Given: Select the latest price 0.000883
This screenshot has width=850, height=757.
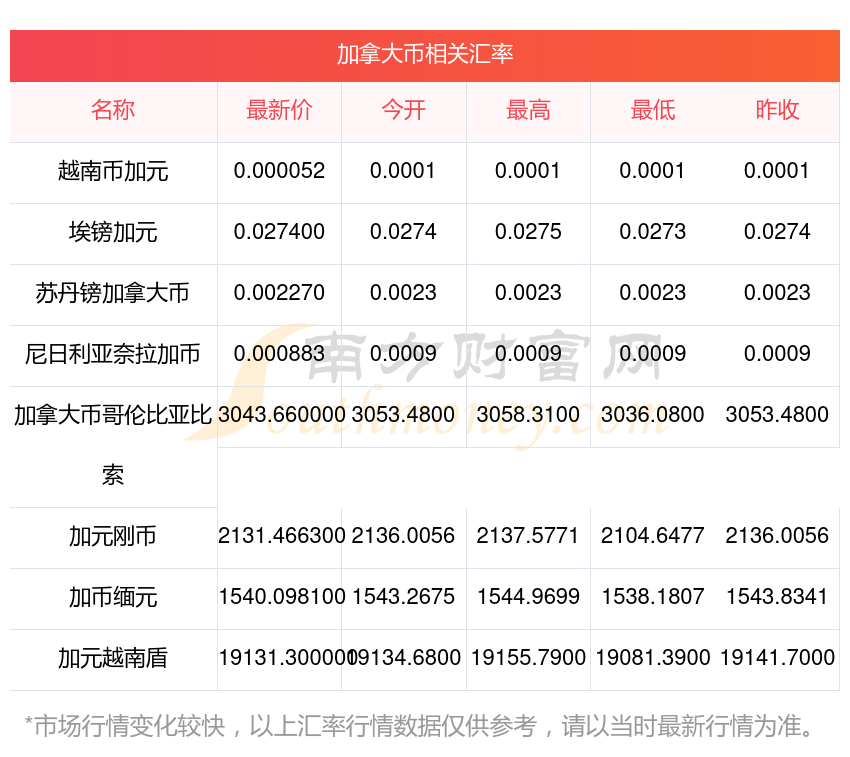Looking at the screenshot, I should point(279,354).
